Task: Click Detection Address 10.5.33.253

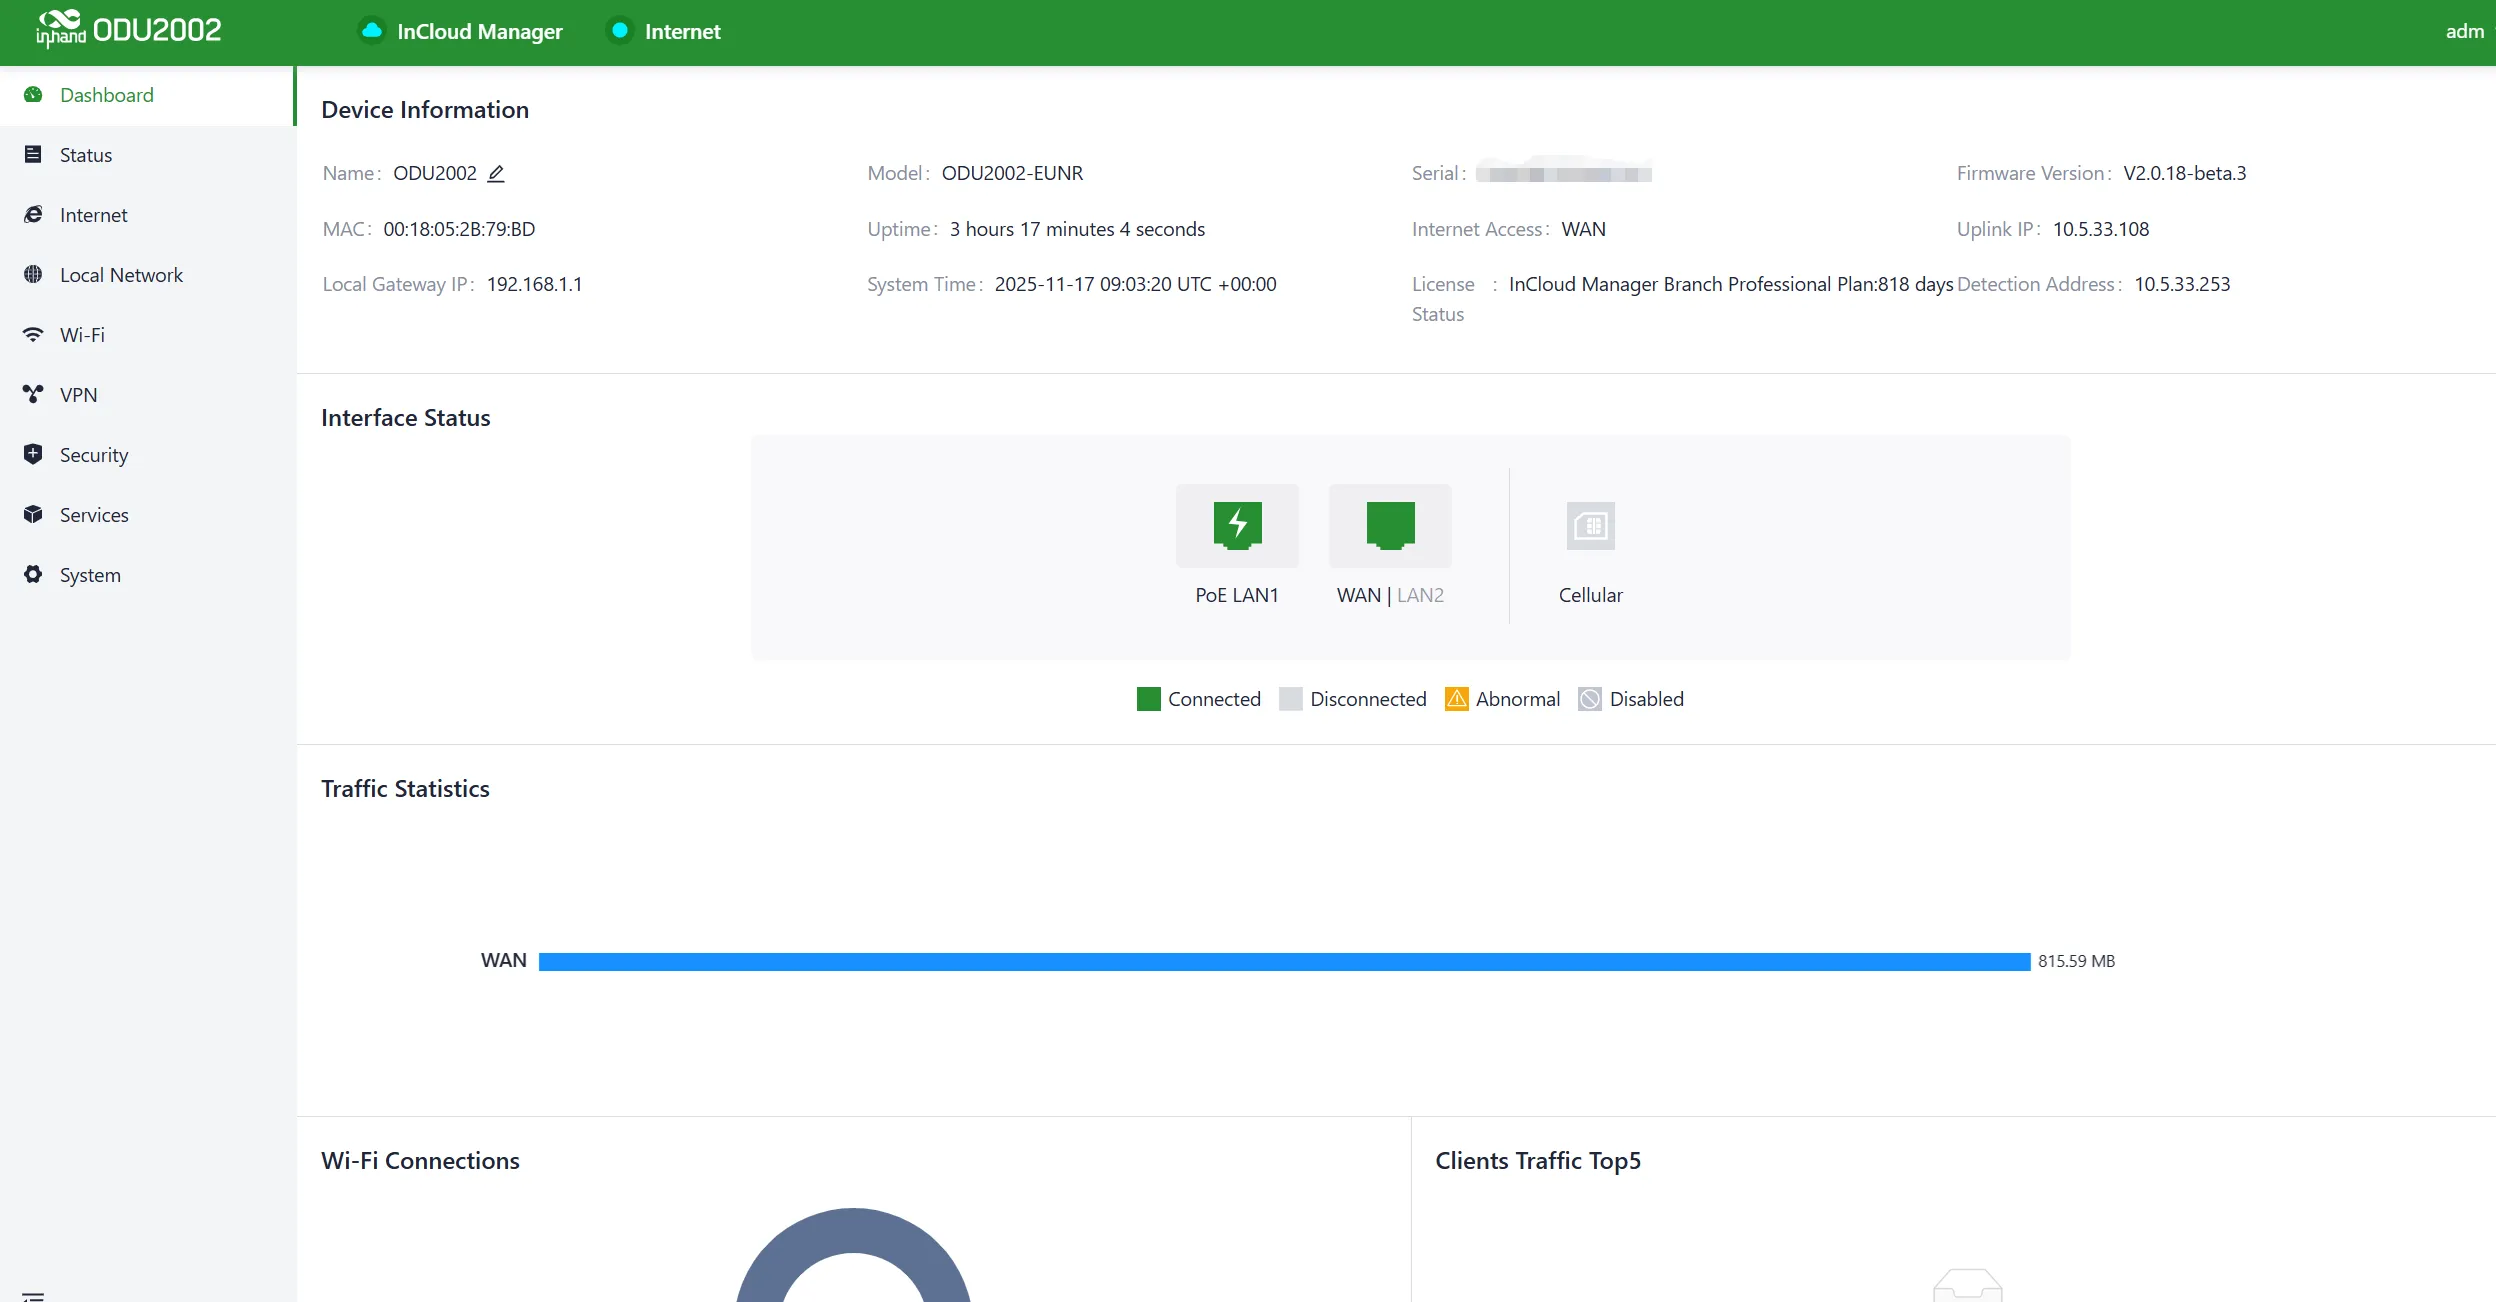Action: point(2182,284)
